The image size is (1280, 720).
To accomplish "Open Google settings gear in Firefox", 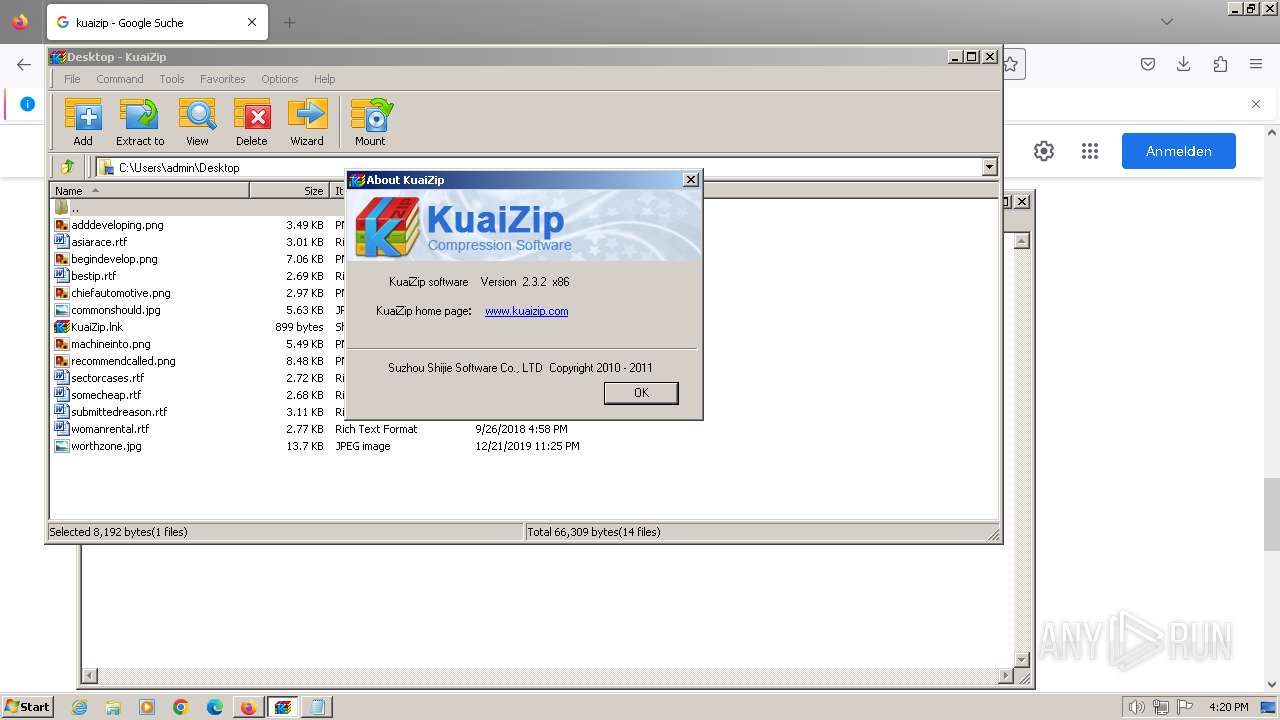I will coord(1044,151).
